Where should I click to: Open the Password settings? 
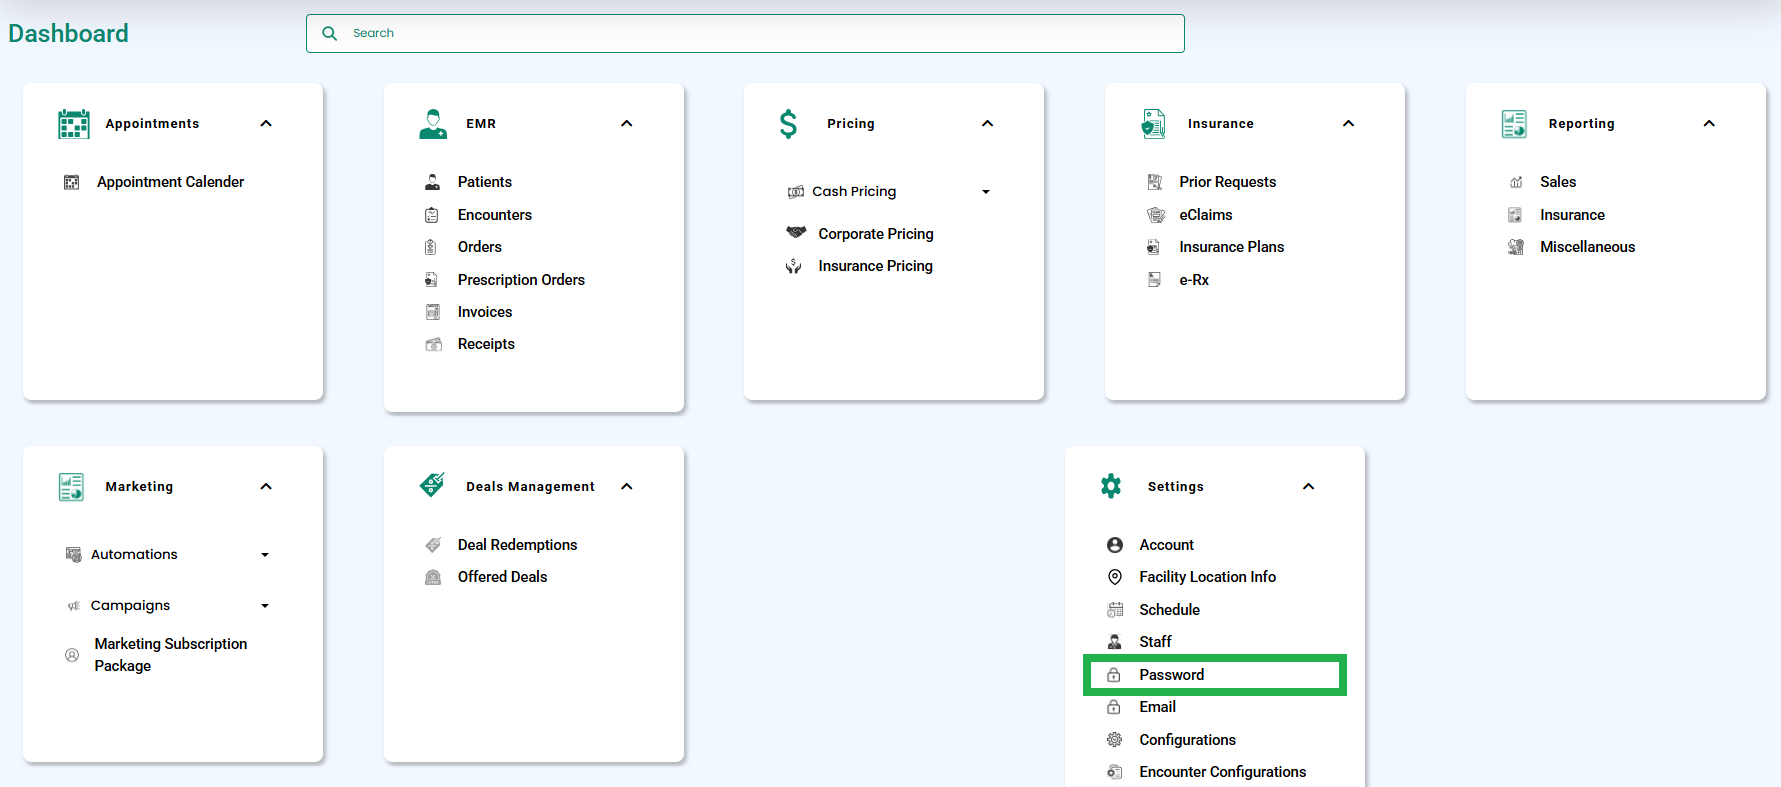[x=1172, y=675]
